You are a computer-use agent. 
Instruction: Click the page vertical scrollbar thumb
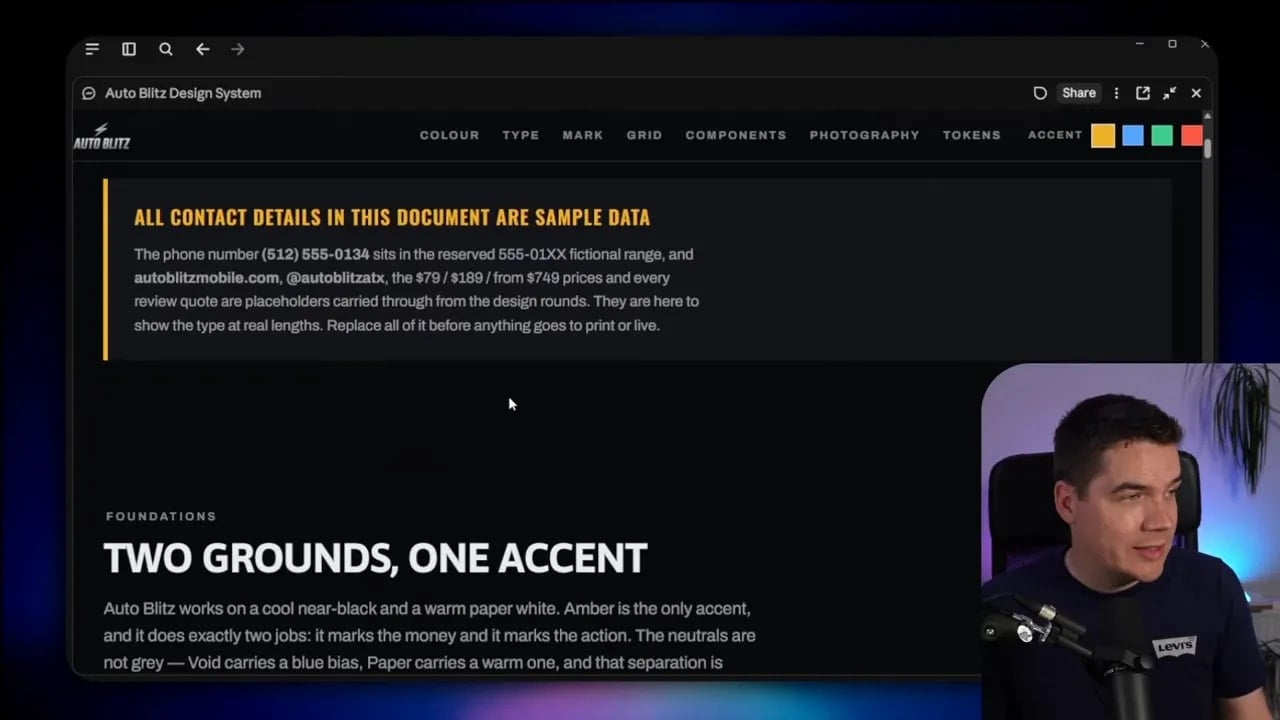[1208, 148]
